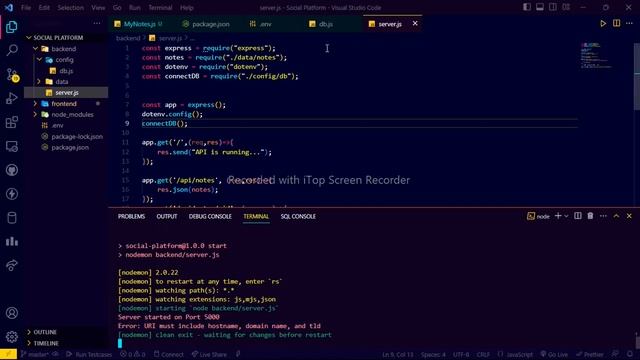Expand the data folder
Screen dimensions: 640x360
pyautogui.click(x=39, y=82)
